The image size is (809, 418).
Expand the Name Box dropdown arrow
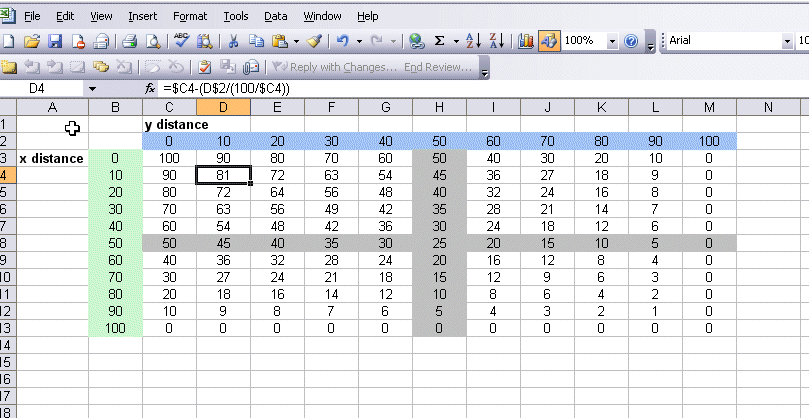[93, 89]
